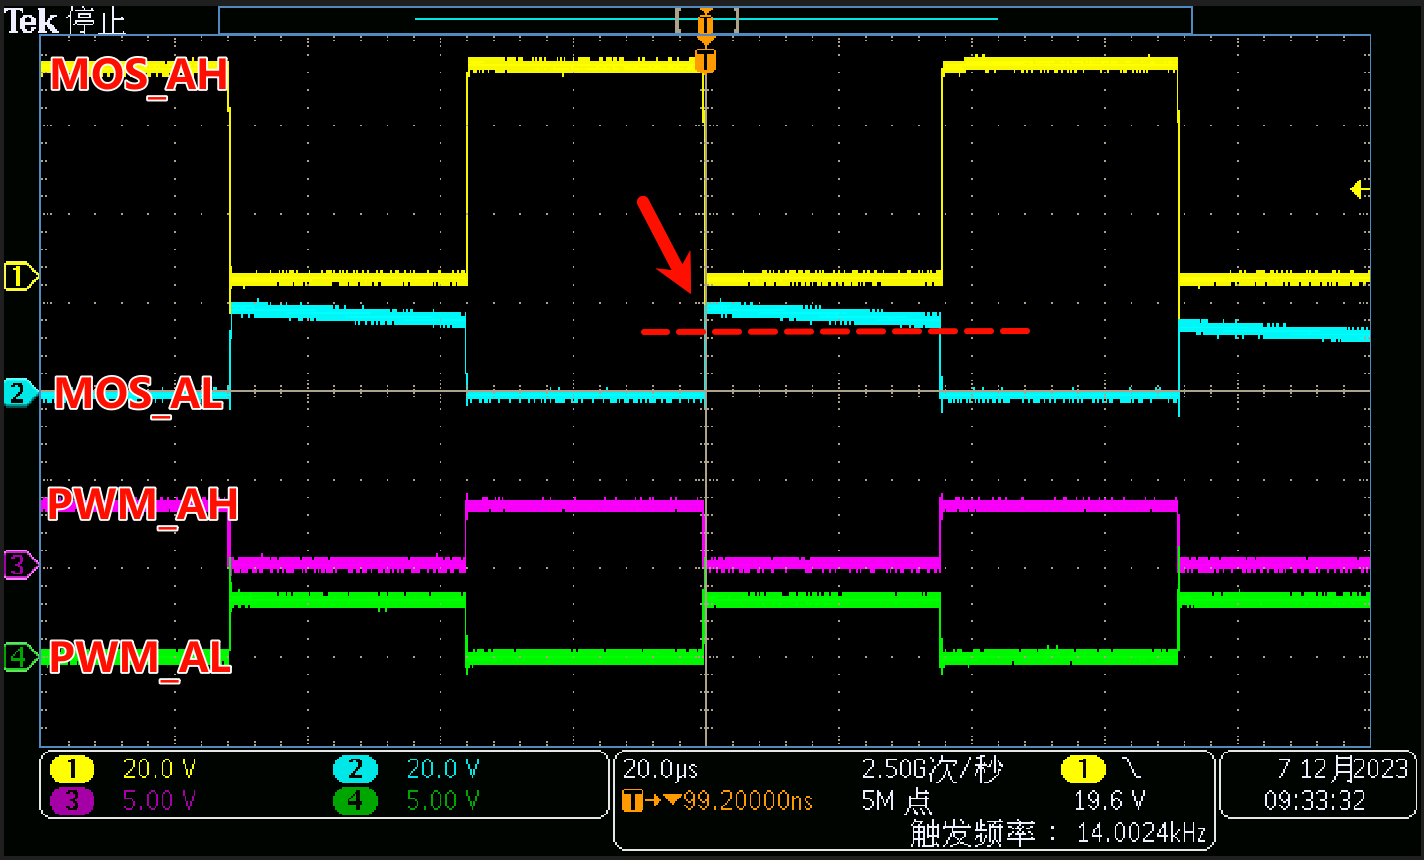Click the cyan channel 2 badge in readout
This screenshot has height=860, width=1424.
point(356,769)
